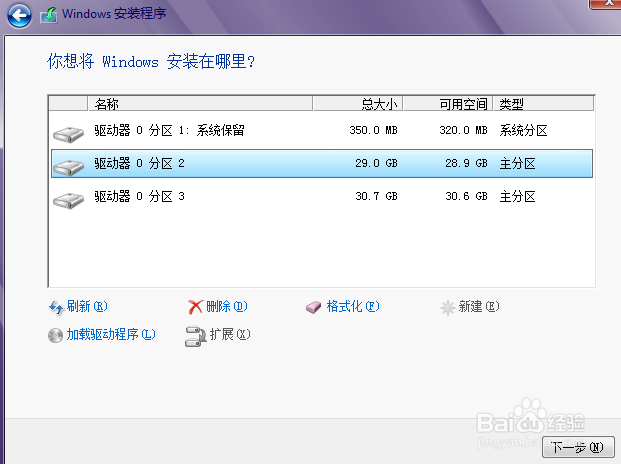The width and height of the screenshot is (621, 464).
Task: Close the installer with red X button
Action: point(605,3)
